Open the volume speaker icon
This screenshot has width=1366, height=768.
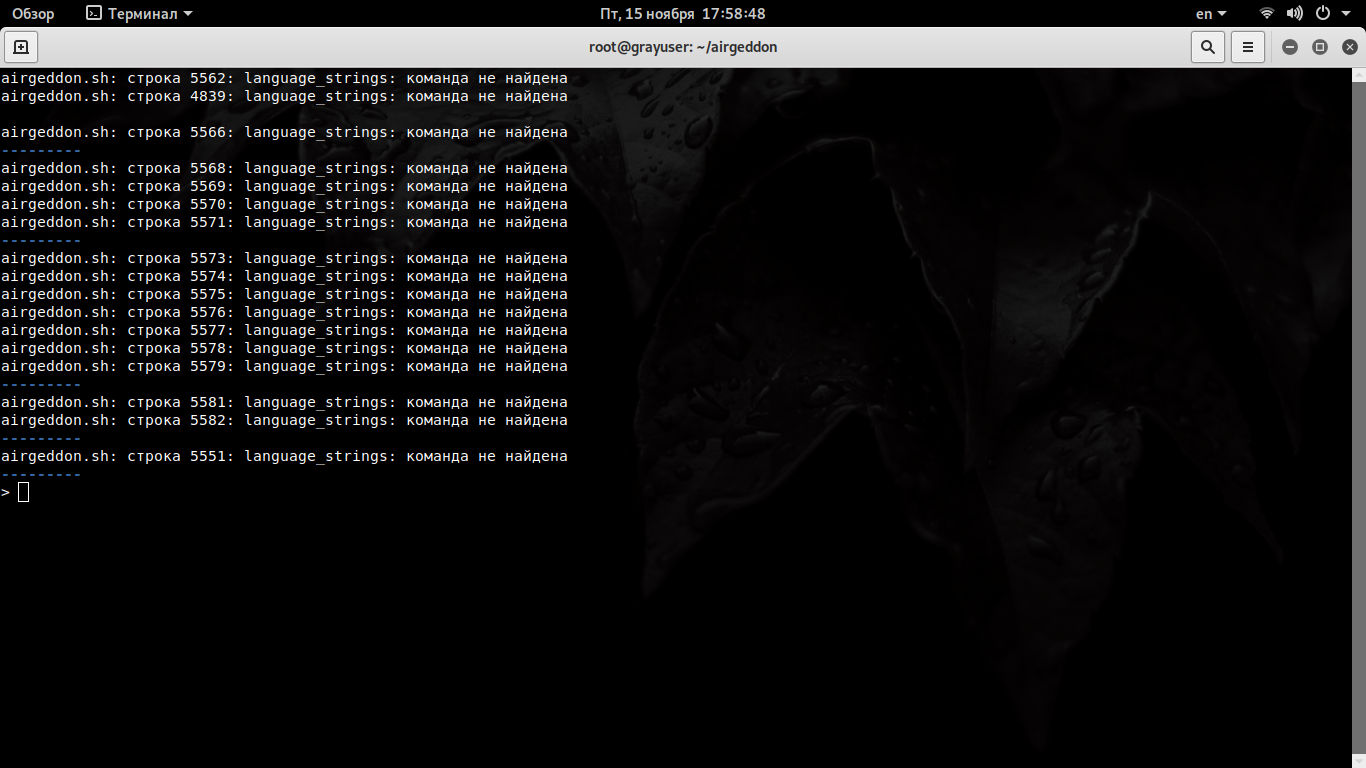click(x=1294, y=14)
